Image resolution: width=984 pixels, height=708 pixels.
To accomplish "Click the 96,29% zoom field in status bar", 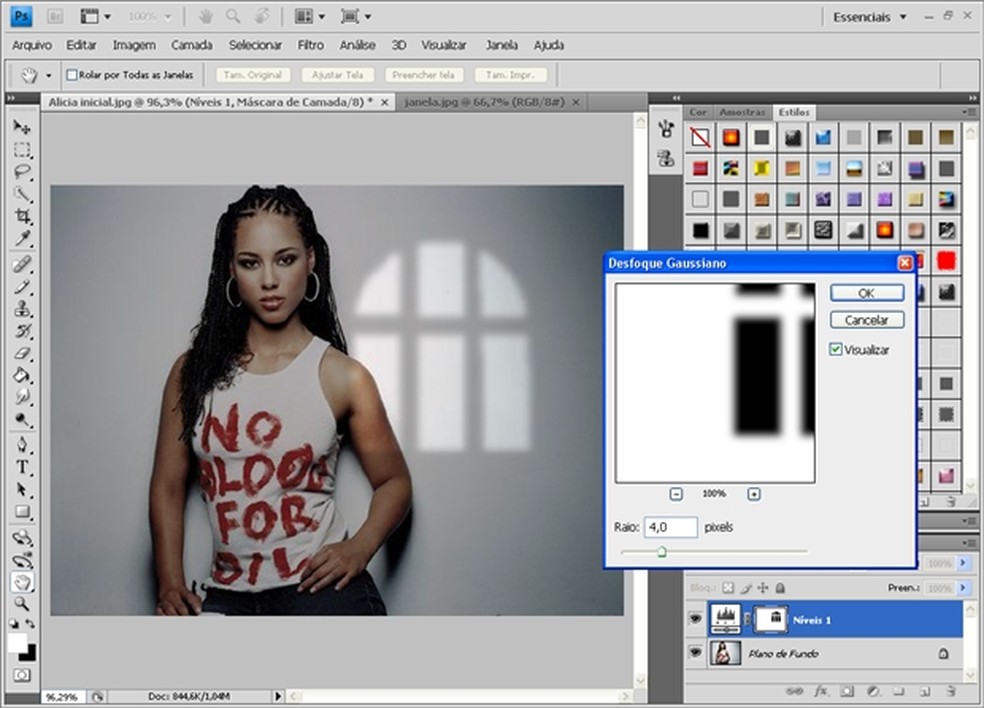I will (62, 697).
